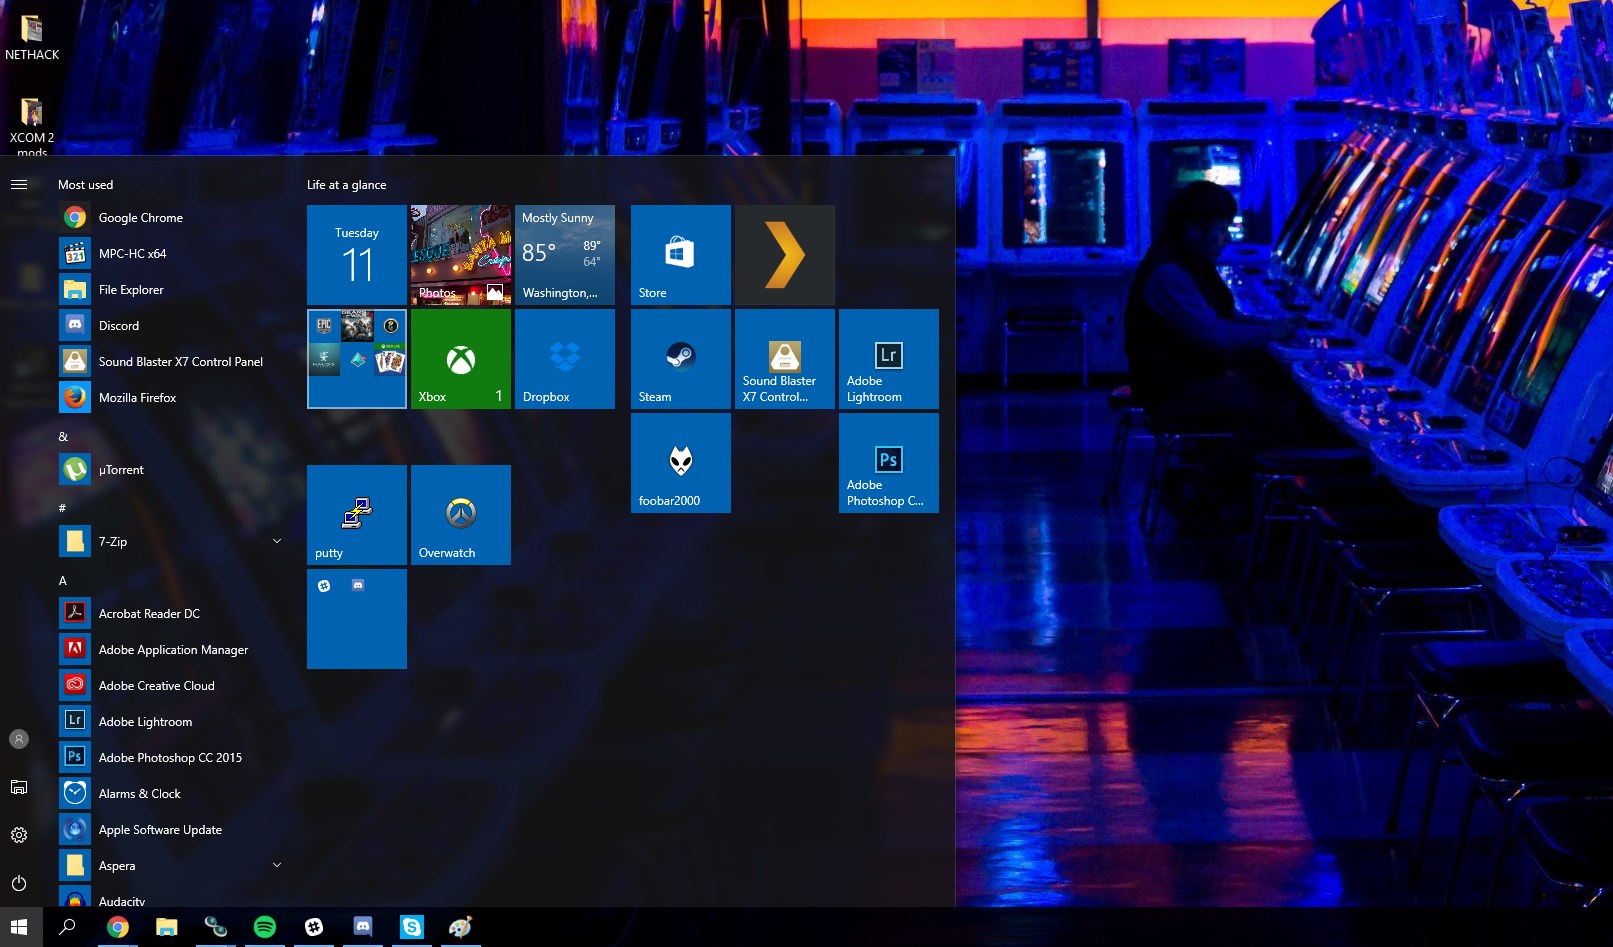1613x947 pixels.
Task: Open the Calendar tile showing Tuesday 11
Action: point(357,255)
